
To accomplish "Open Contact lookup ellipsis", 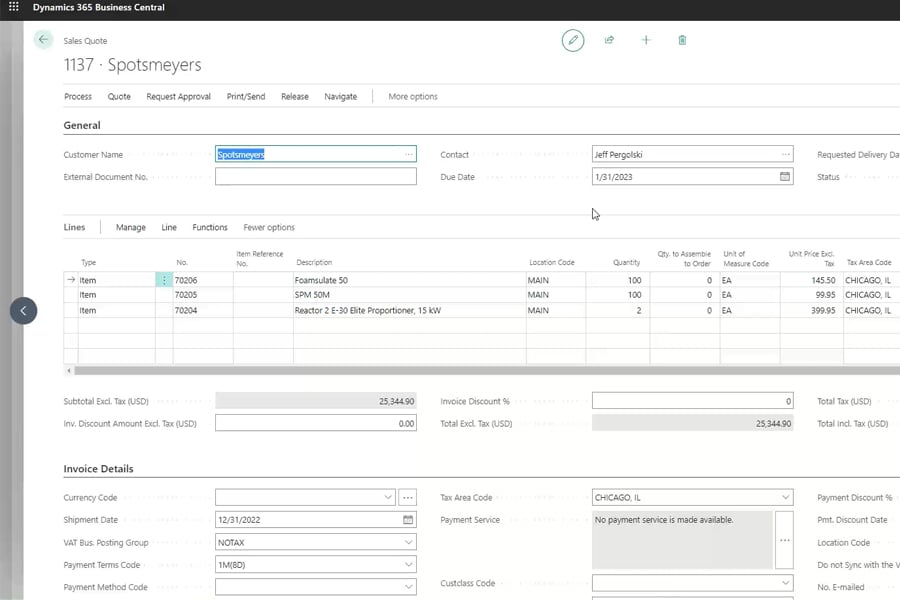I will pos(785,154).
